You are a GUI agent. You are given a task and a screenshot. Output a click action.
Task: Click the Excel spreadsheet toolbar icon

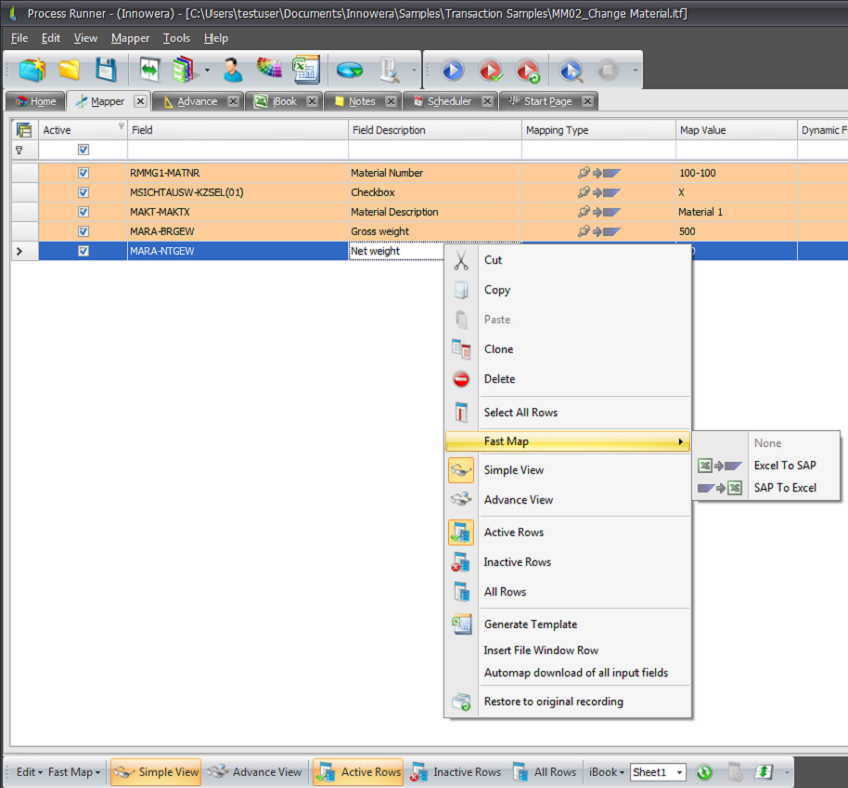pyautogui.click(x=304, y=70)
